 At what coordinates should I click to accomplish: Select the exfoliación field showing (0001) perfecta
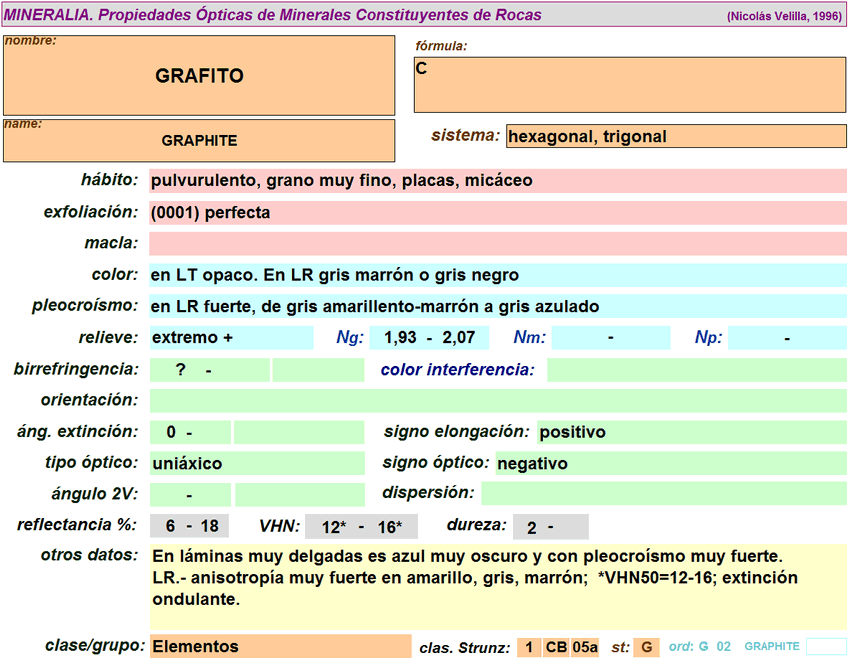[x=498, y=213]
